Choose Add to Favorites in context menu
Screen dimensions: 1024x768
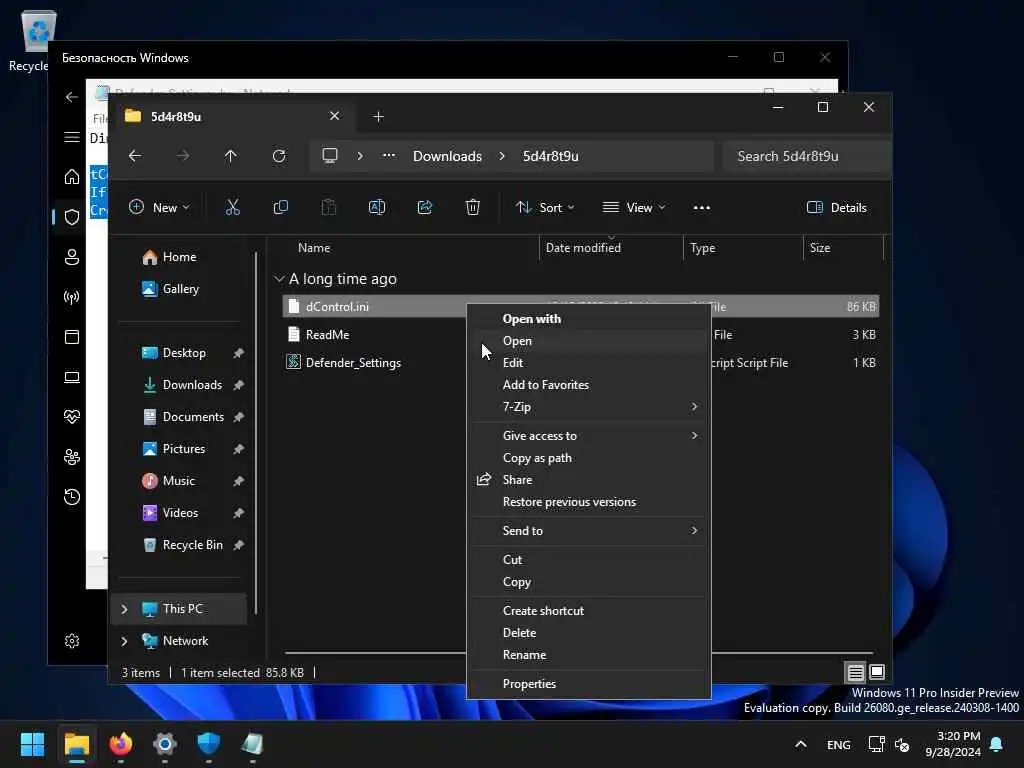click(x=589, y=385)
